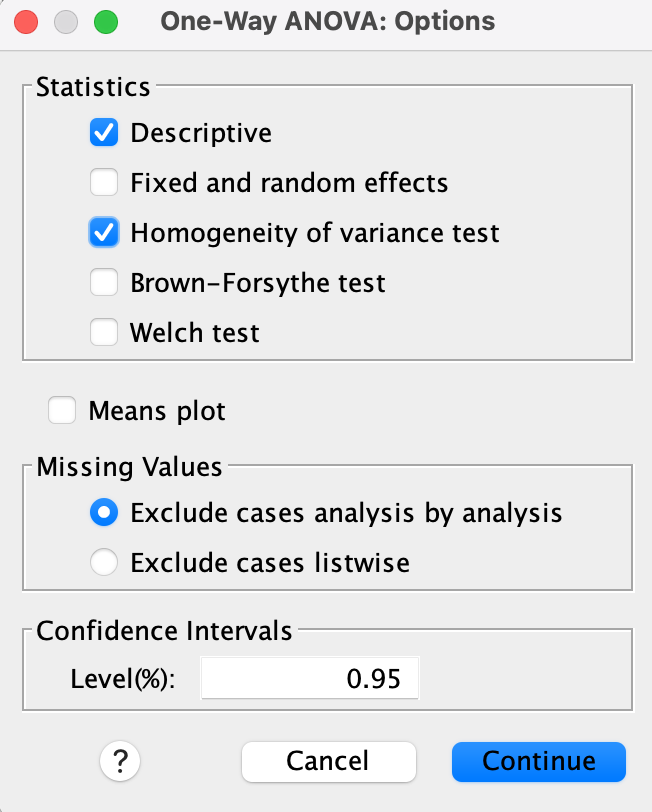Click the yellow minimize window button

coord(65,21)
